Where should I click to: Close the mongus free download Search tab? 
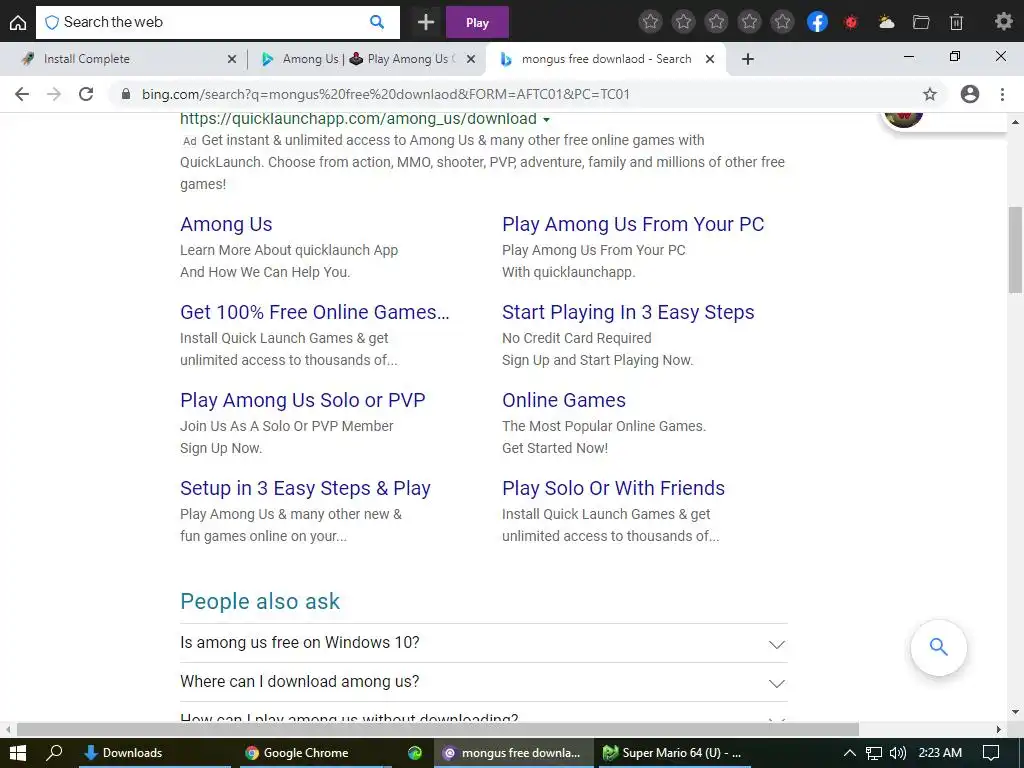(x=710, y=59)
